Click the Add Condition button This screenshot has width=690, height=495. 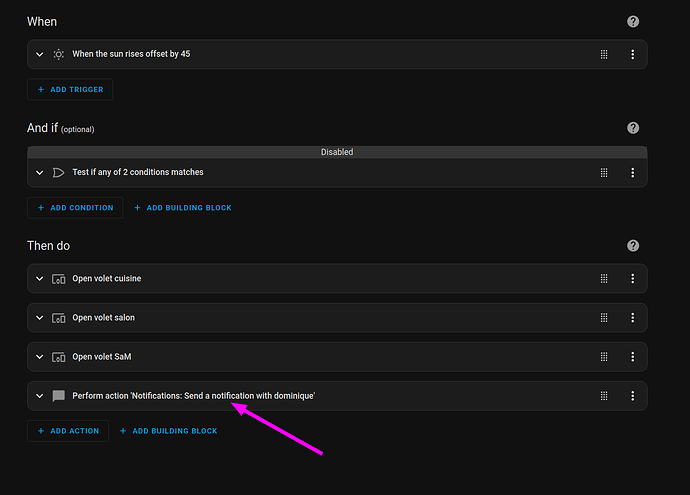(75, 208)
